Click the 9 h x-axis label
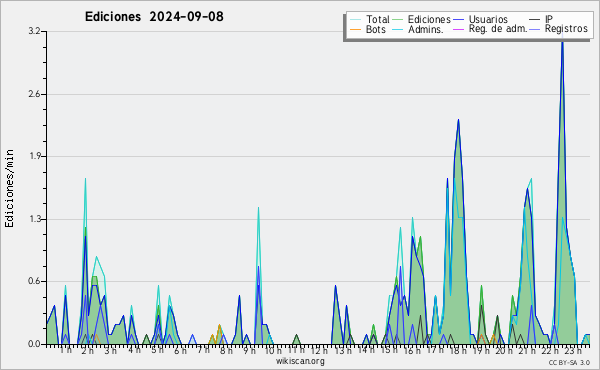Viewport: 600px width, 370px height. [x=250, y=351]
